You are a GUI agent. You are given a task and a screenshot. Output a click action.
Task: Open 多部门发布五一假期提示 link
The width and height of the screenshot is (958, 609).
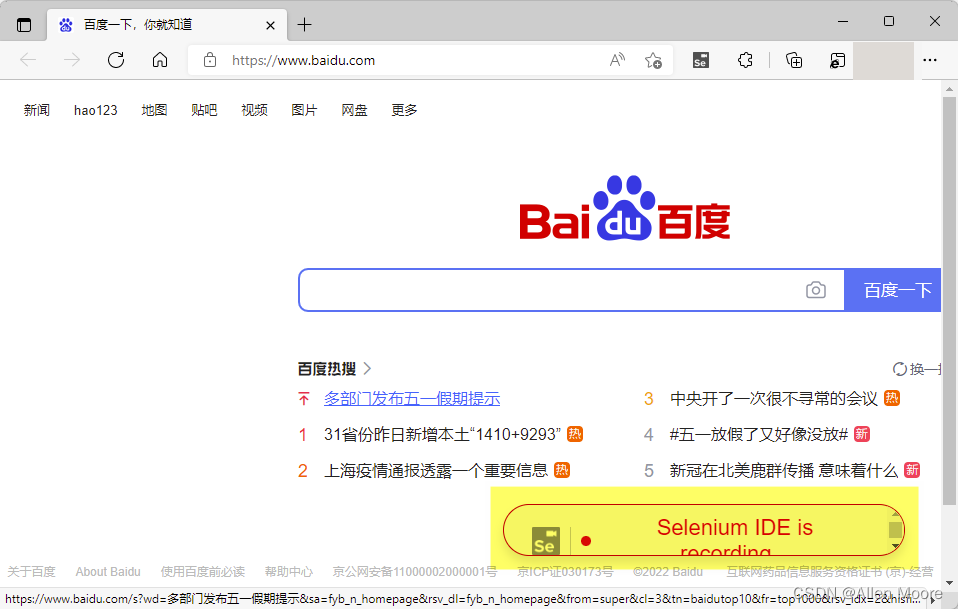[412, 399]
